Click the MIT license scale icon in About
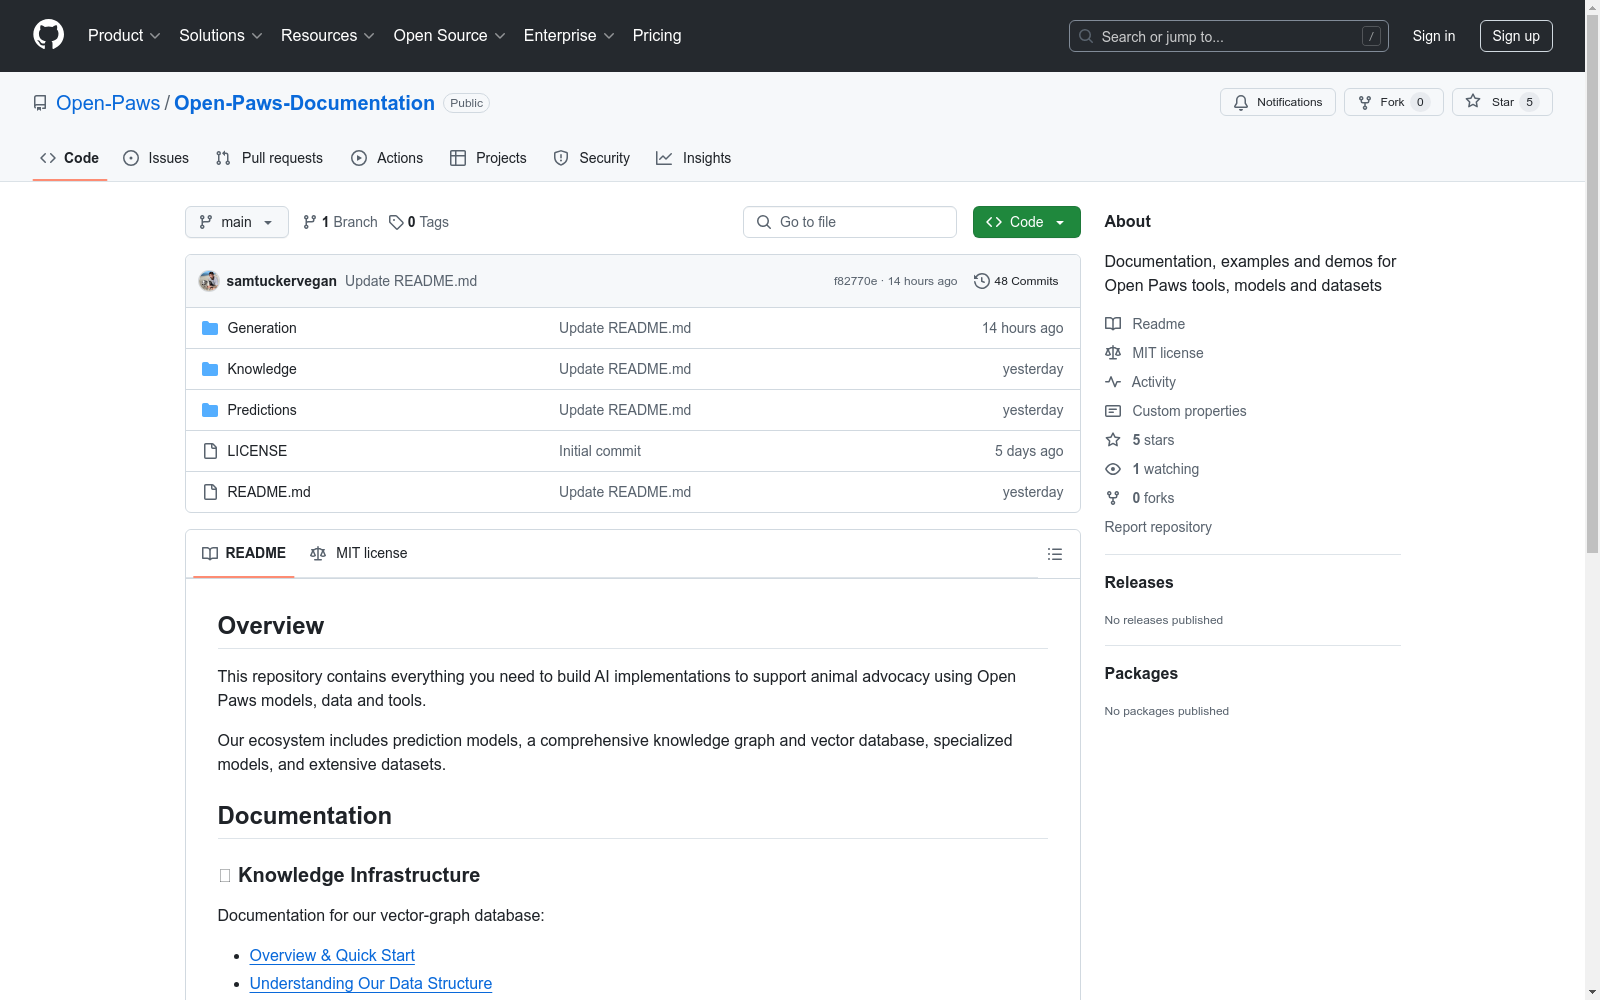1600x1000 pixels. pos(1113,353)
